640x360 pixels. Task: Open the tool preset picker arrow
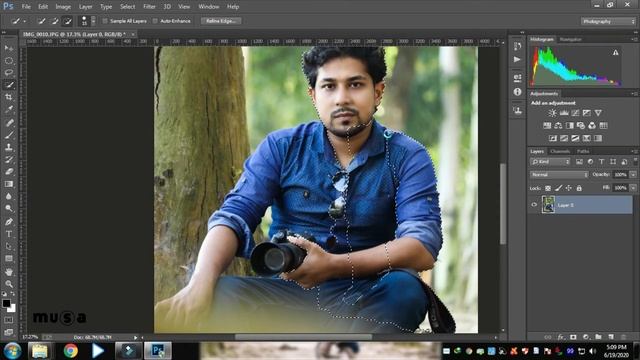(24, 21)
